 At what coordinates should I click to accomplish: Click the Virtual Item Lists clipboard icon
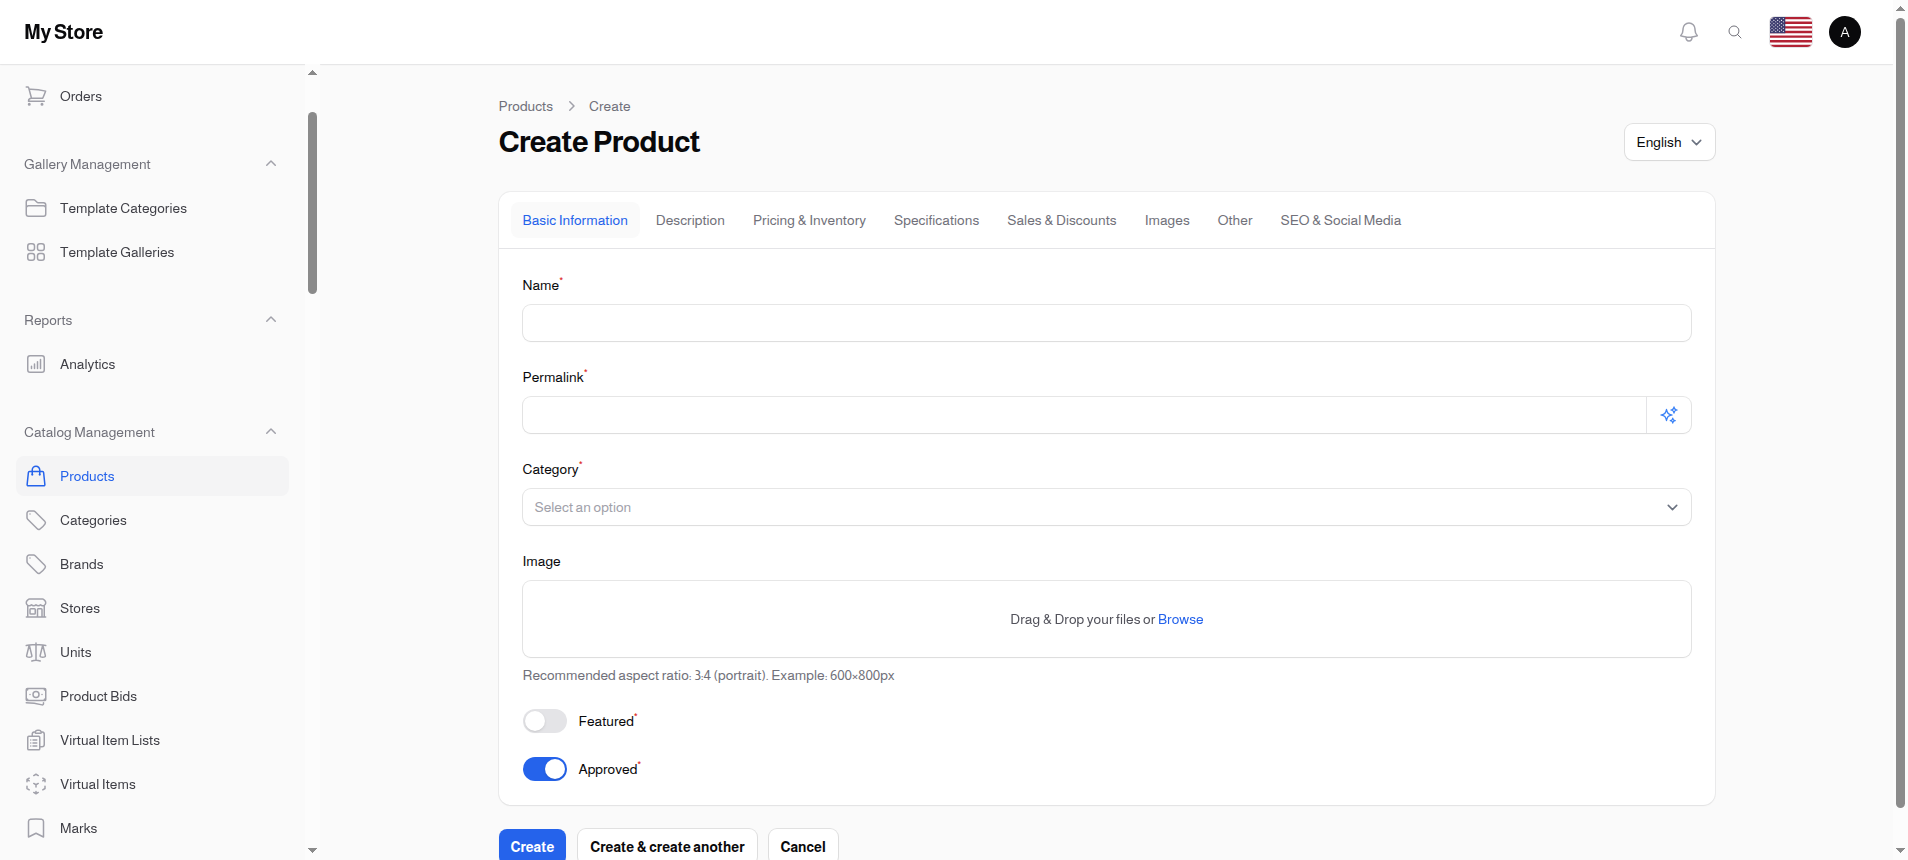click(36, 740)
